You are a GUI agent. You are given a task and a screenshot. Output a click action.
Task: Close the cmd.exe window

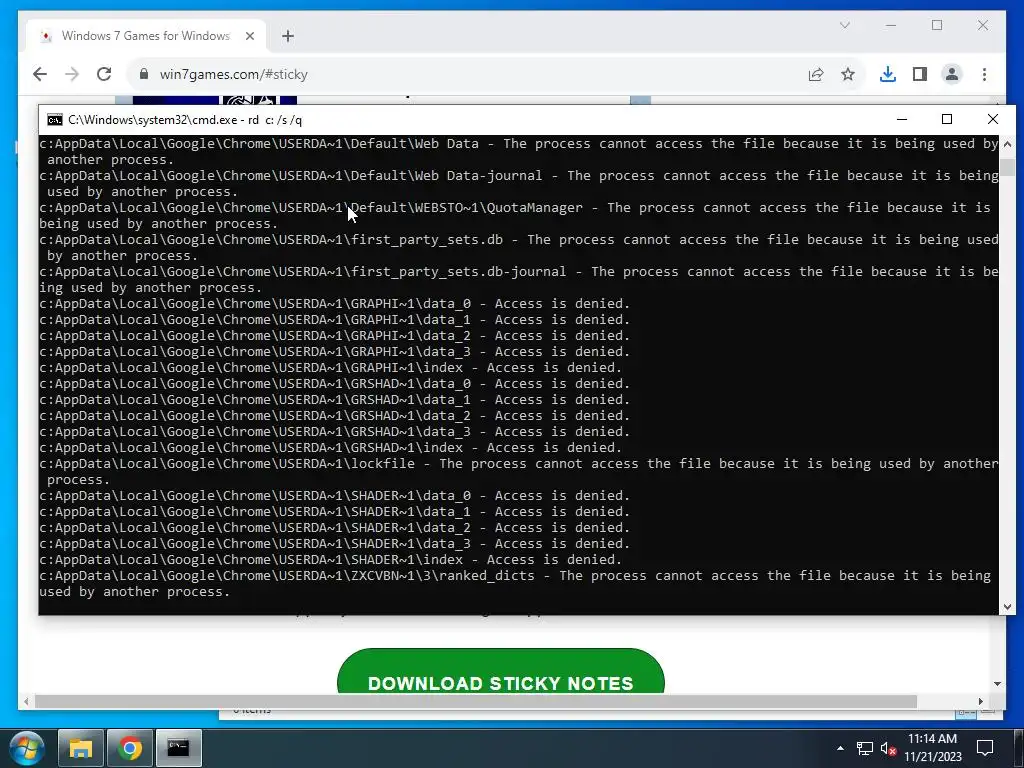point(993,120)
